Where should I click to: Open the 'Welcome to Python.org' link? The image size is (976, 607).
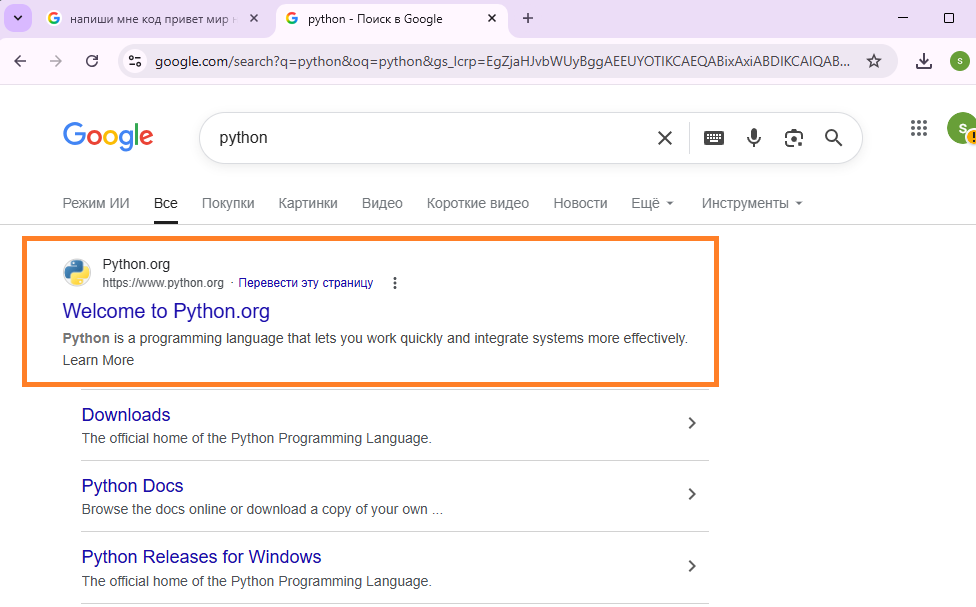pos(166,311)
